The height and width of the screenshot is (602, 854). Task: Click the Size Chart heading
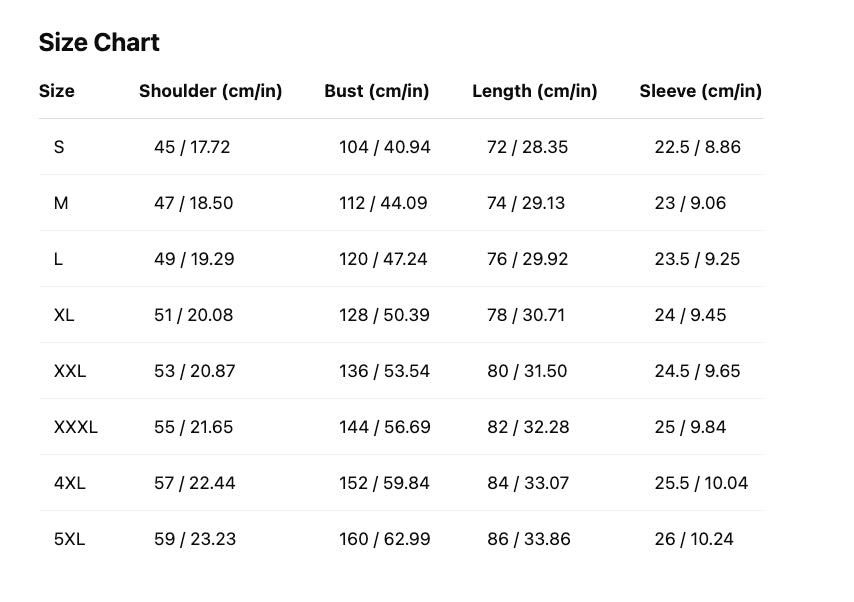(x=99, y=43)
